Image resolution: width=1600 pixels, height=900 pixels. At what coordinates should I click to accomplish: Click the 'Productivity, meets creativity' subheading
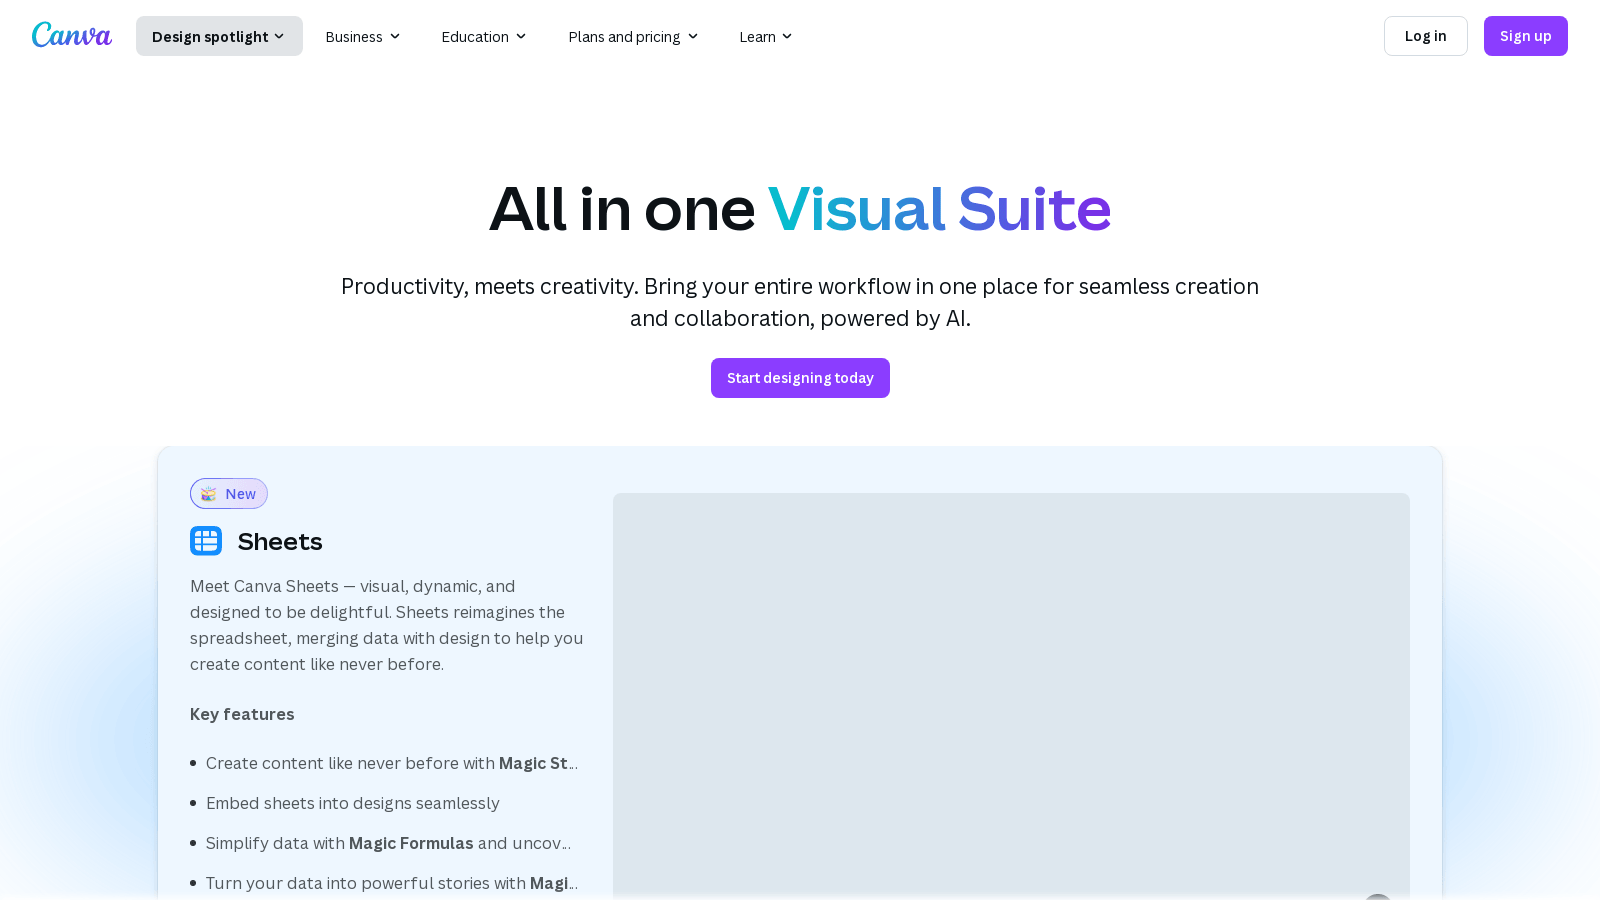[x=800, y=302]
